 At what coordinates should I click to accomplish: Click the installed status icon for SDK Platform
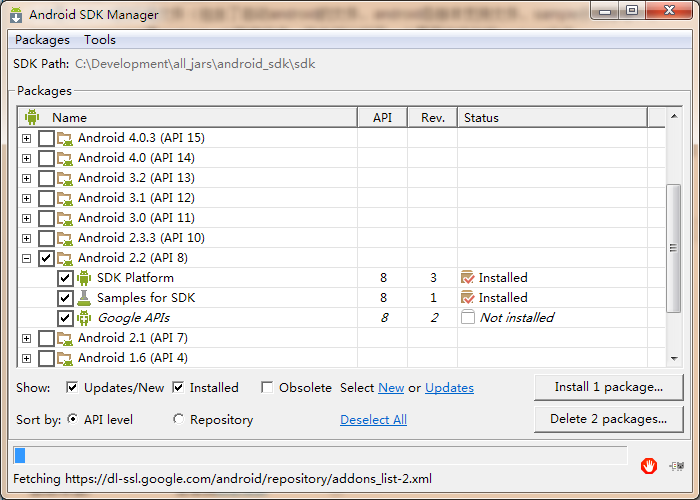[467, 278]
